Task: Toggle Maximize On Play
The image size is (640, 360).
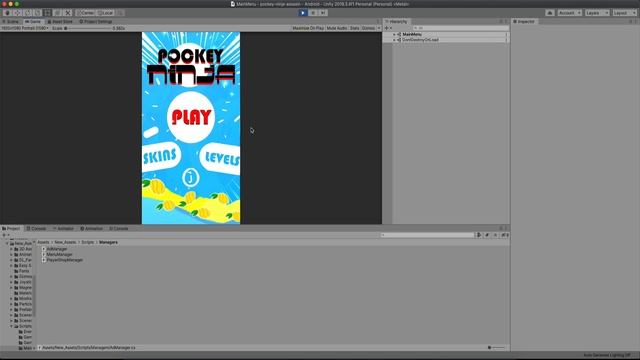Action: tap(308, 28)
